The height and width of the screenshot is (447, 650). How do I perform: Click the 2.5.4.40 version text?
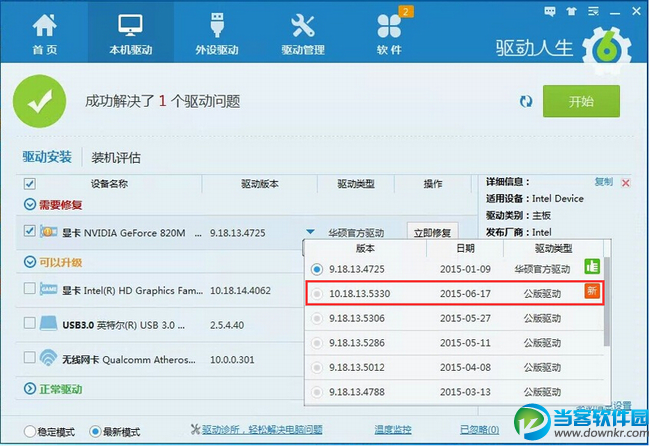(227, 325)
